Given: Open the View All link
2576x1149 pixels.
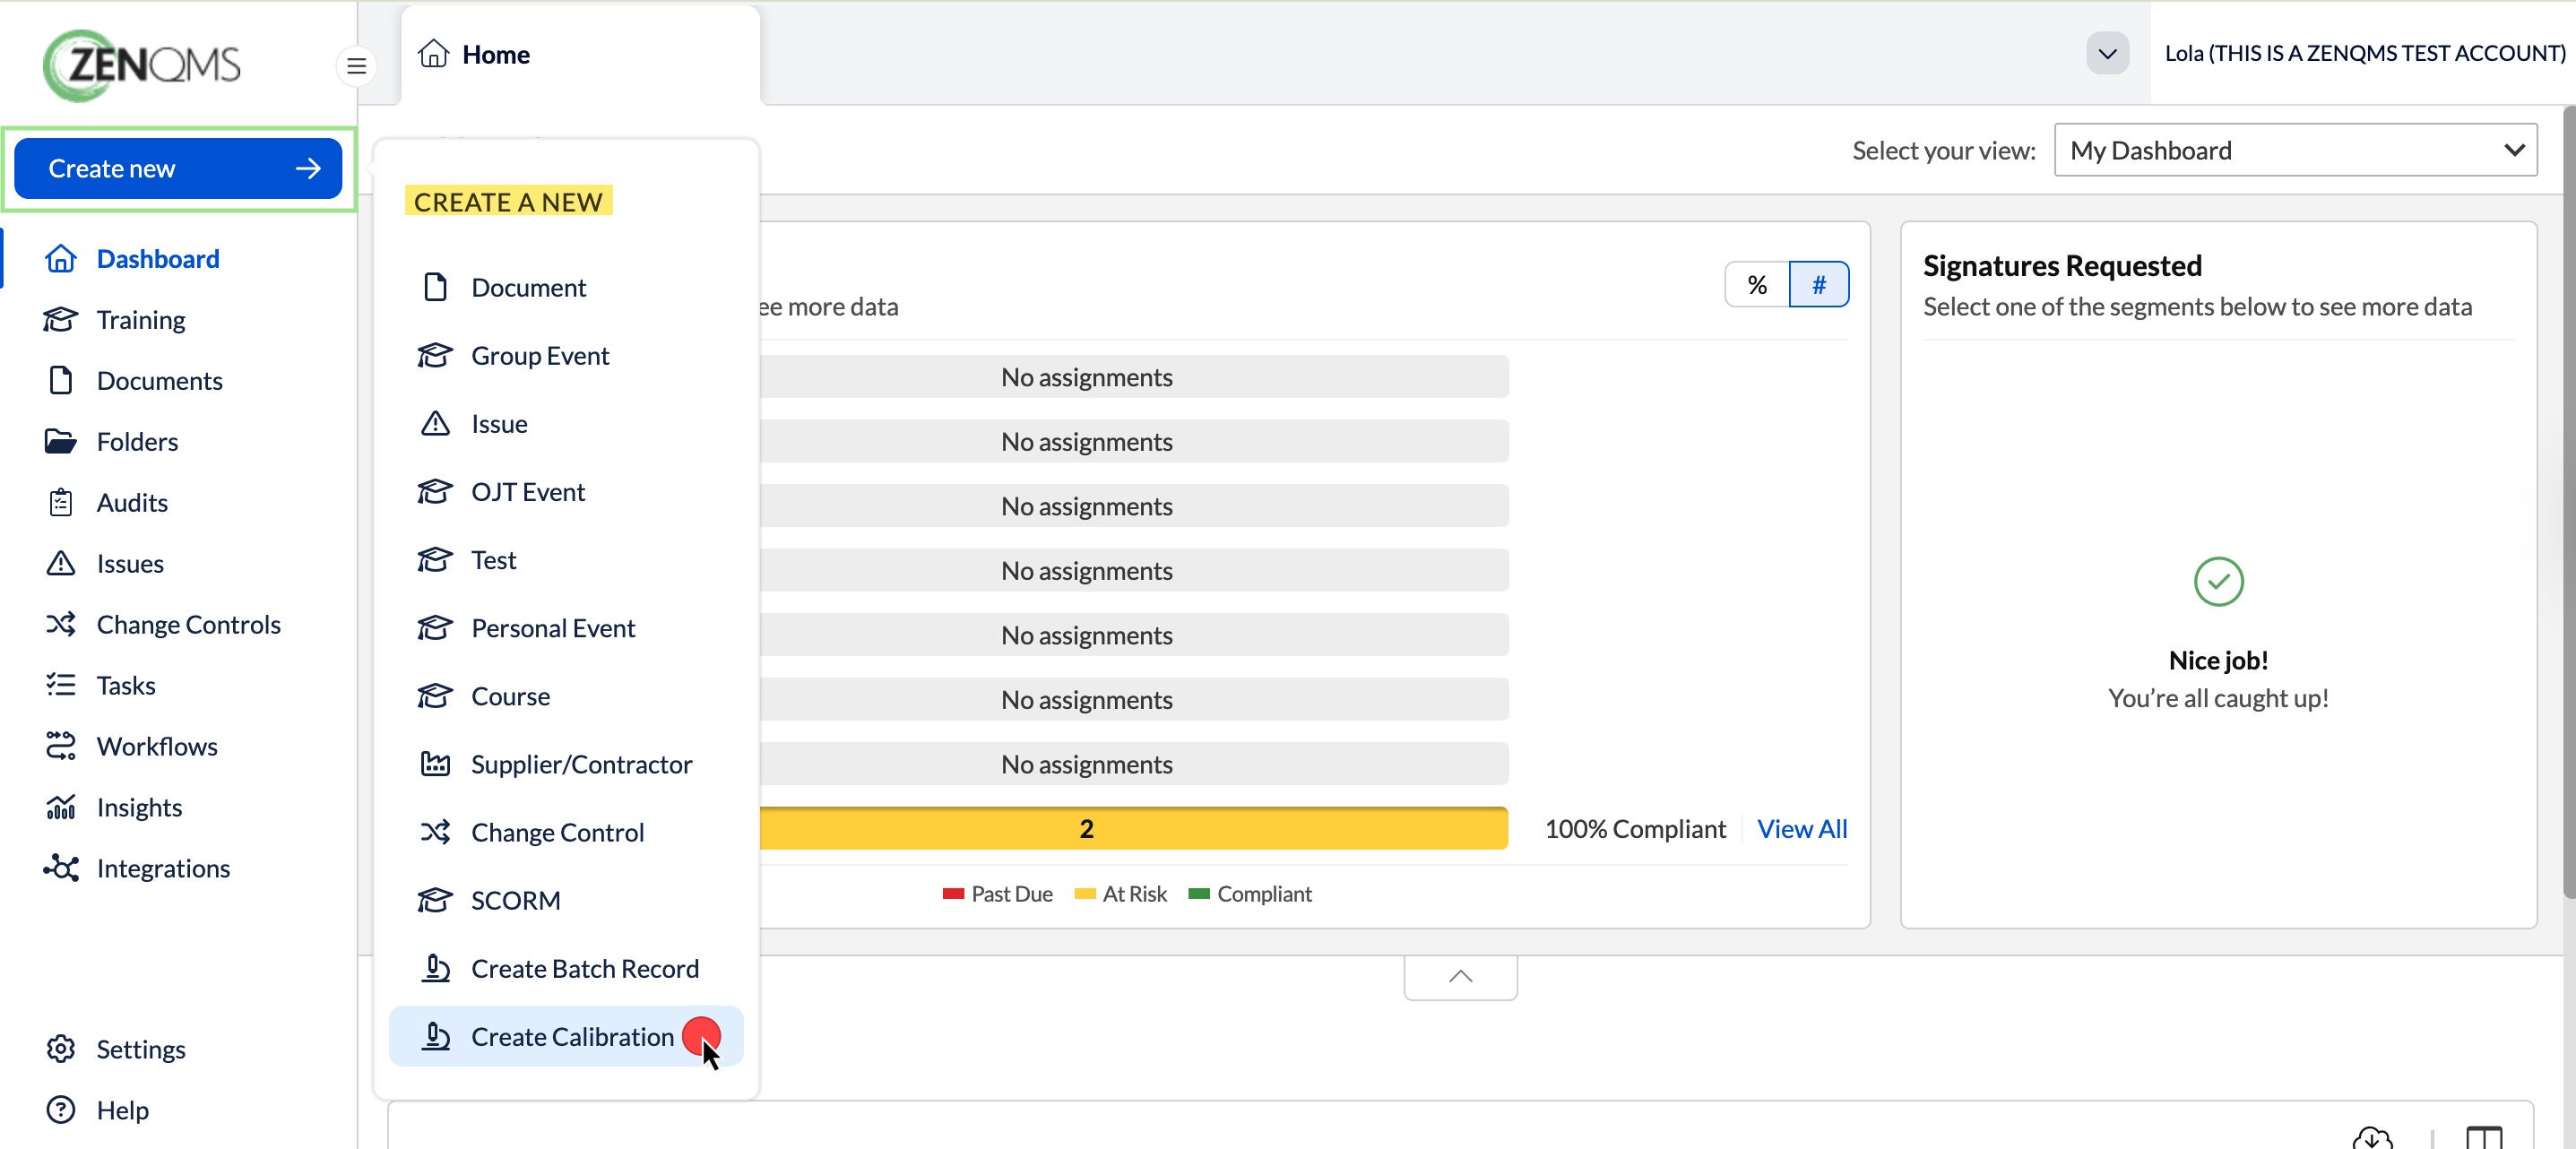Looking at the screenshot, I should 1802,829.
